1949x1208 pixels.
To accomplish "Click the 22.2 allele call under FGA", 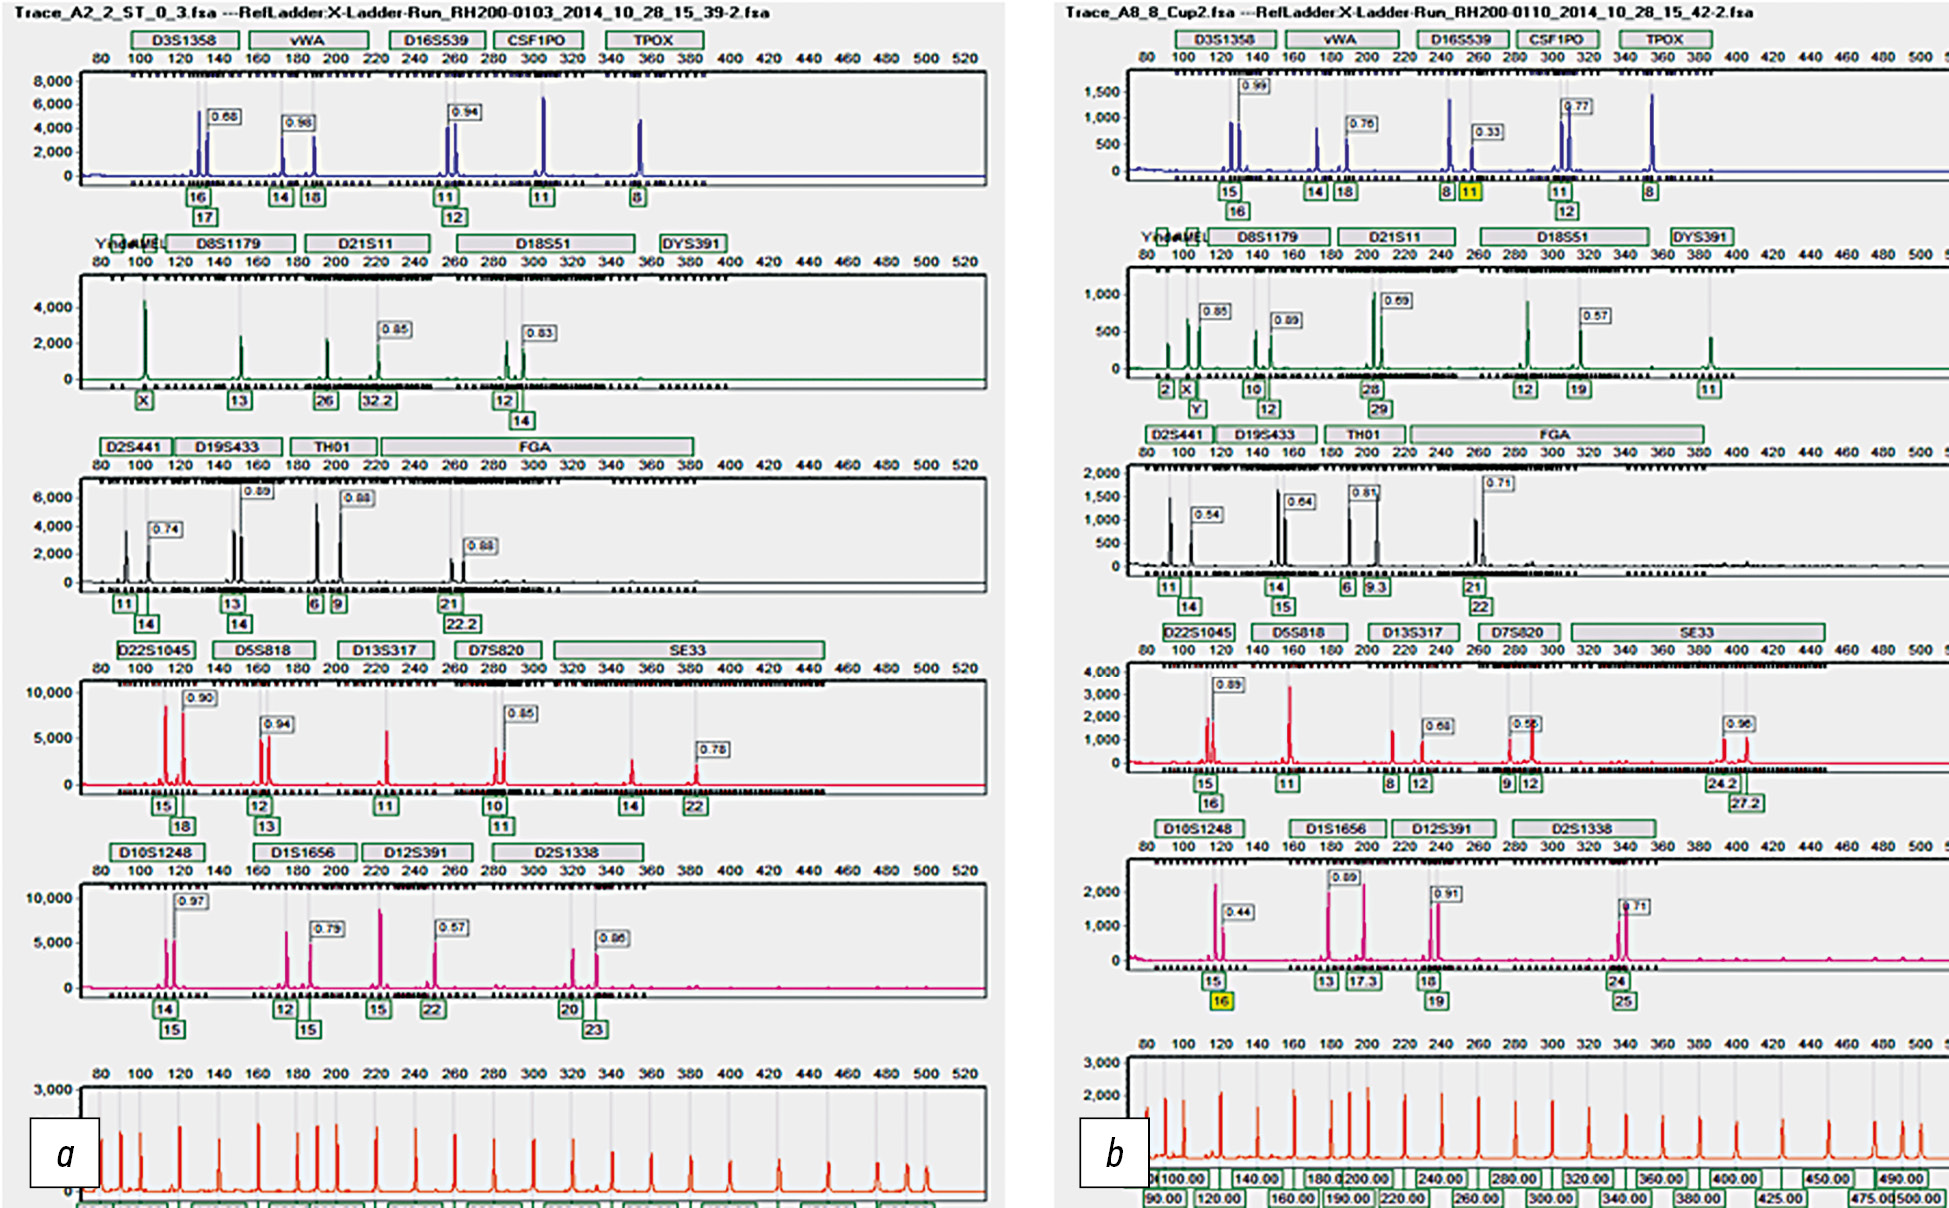I will click(461, 624).
